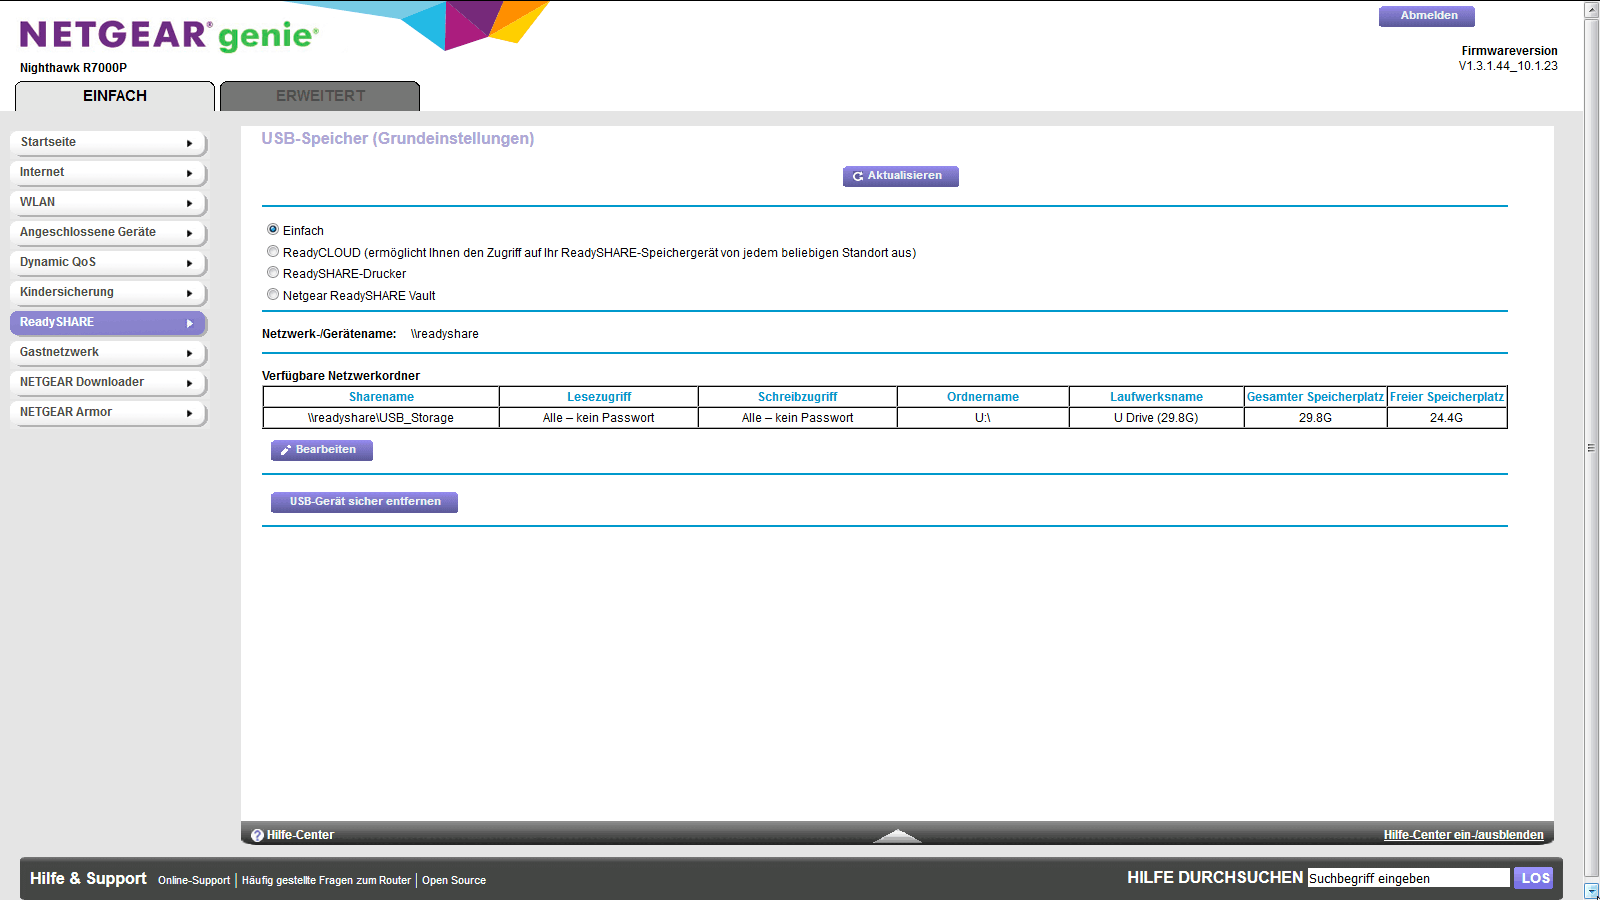
Task: Click the 24.4G free space value
Action: coord(1446,418)
